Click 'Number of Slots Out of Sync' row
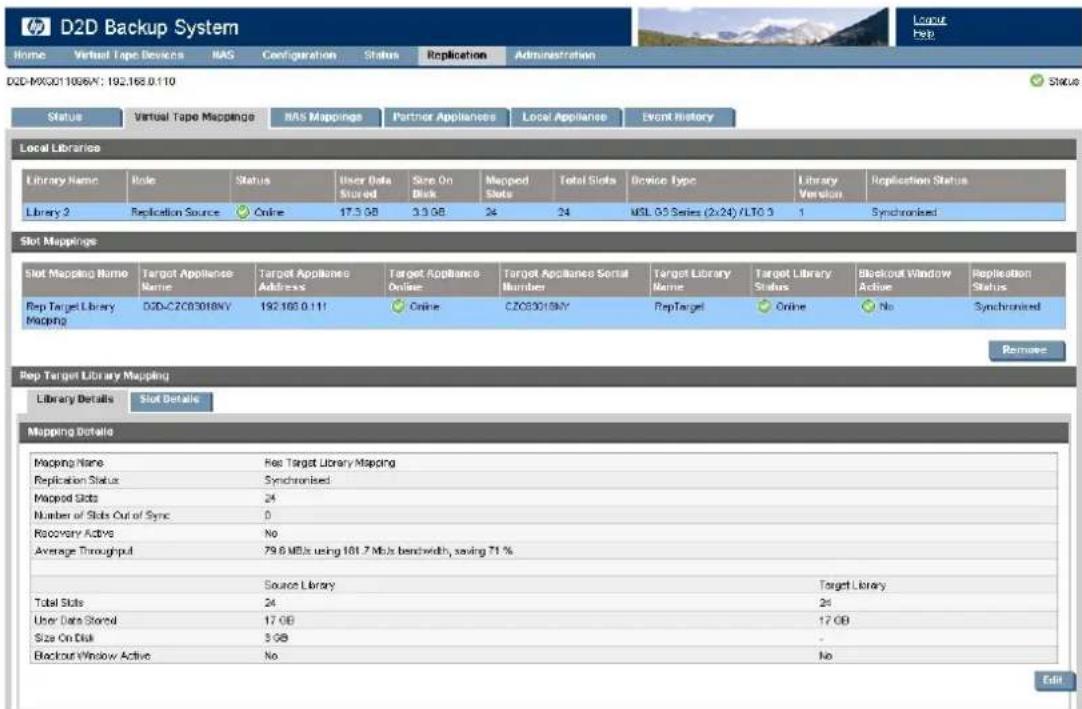 pyautogui.click(x=544, y=516)
